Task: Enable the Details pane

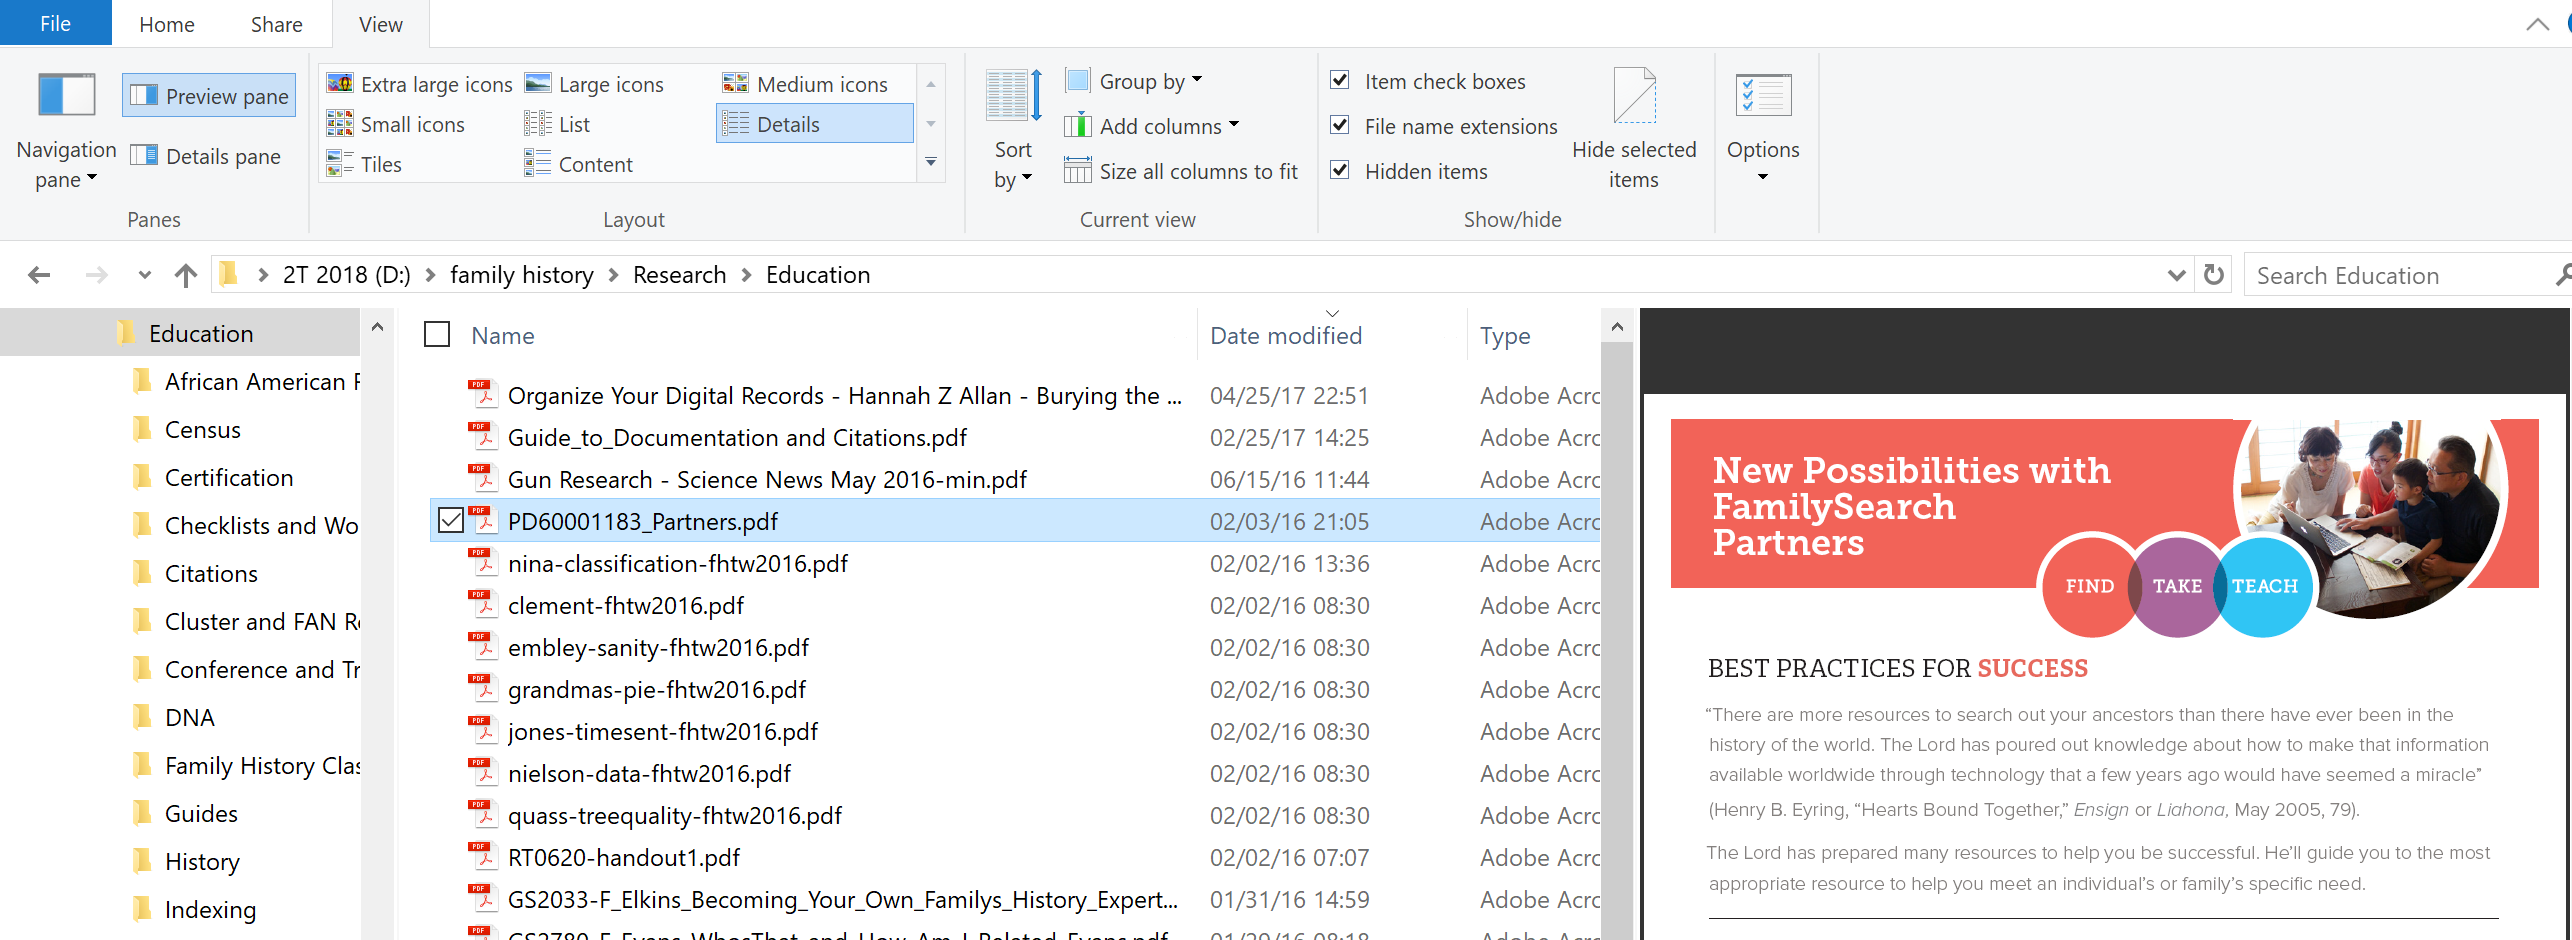Action: point(207,156)
